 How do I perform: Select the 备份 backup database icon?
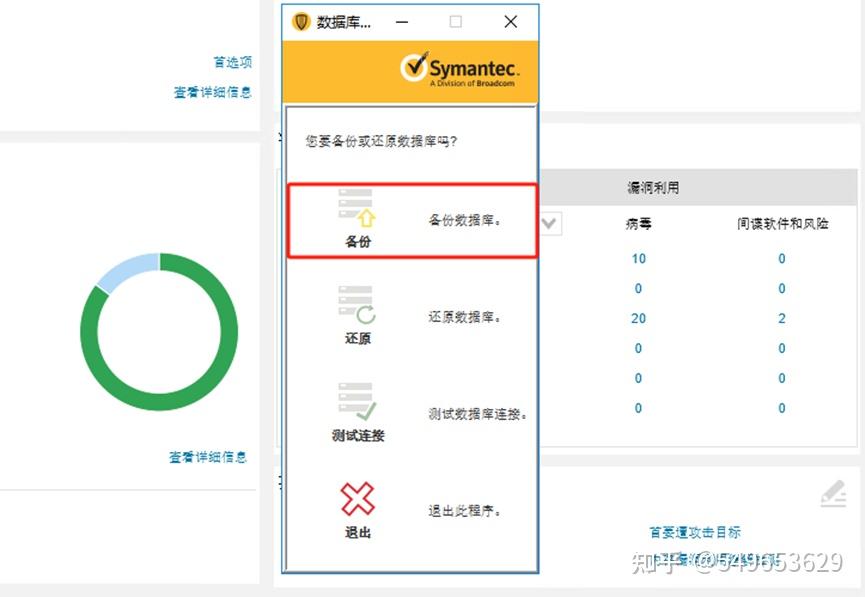click(x=358, y=210)
